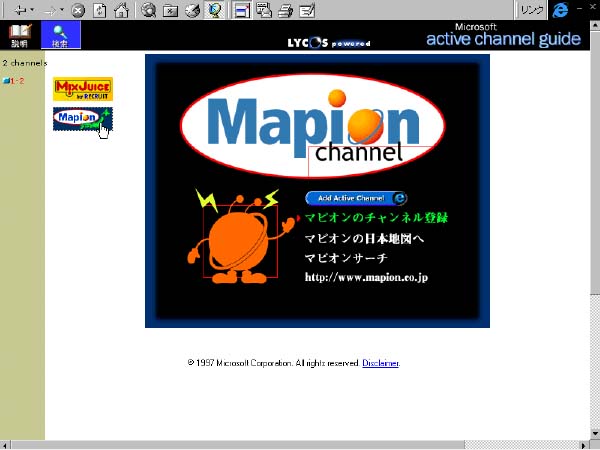Click the horizontal scrollbar thumb
Image resolution: width=600 pixels, height=450 pixels.
237,445
